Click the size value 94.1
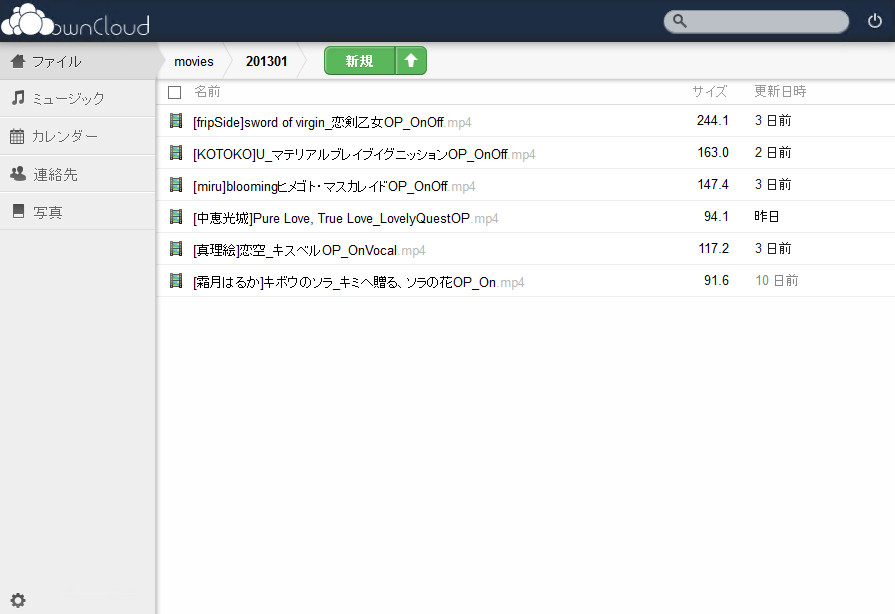 716,216
